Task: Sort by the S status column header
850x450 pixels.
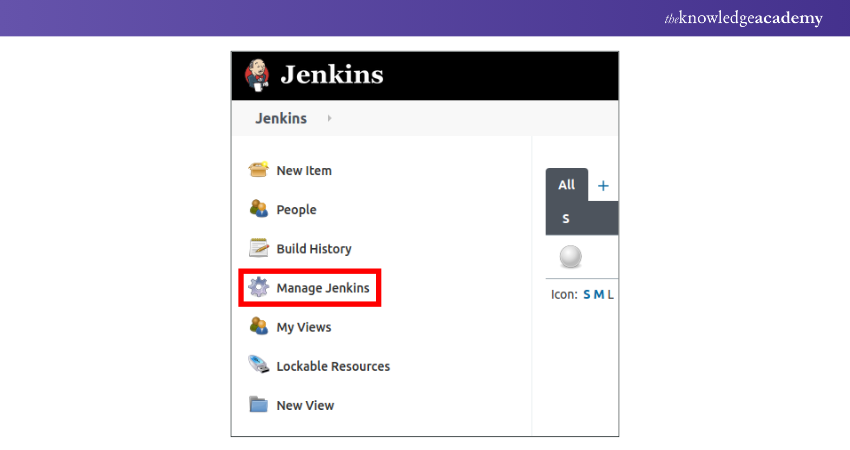Action: point(566,218)
